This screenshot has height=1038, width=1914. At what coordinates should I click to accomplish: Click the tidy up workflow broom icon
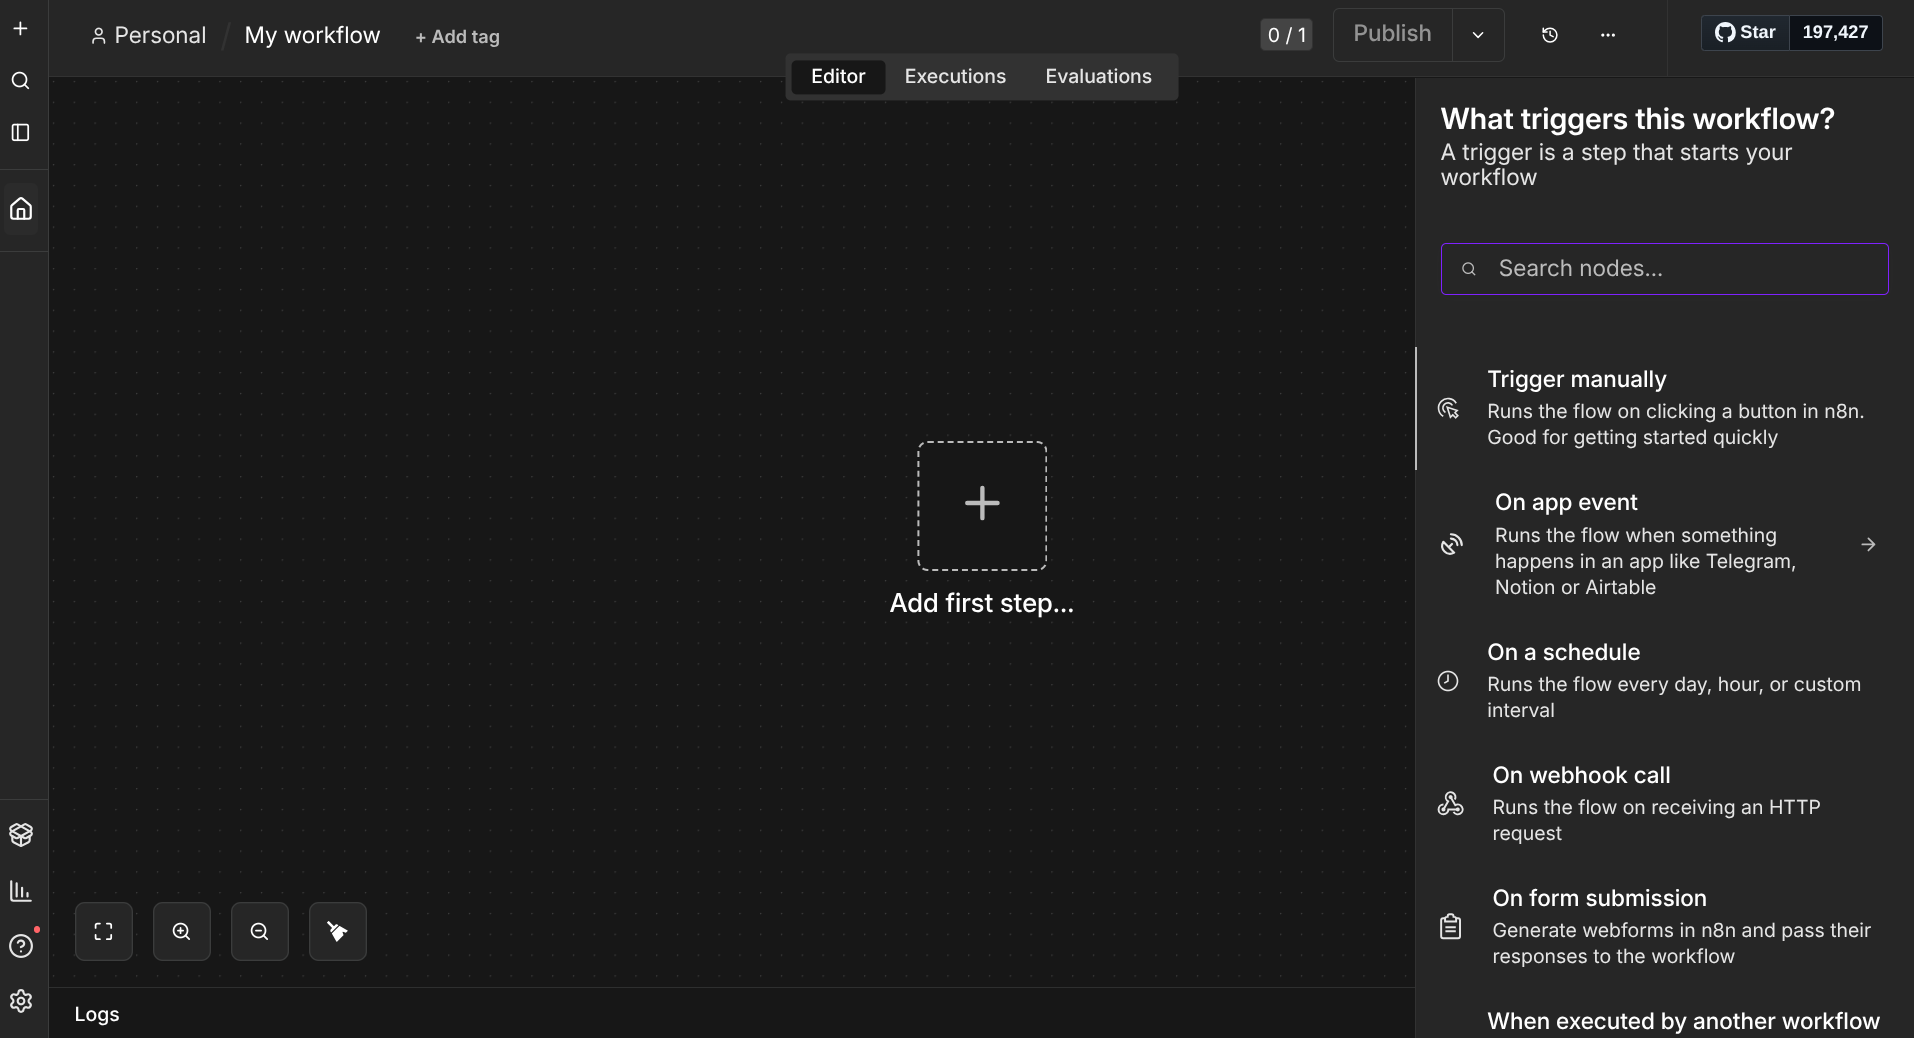pos(338,932)
